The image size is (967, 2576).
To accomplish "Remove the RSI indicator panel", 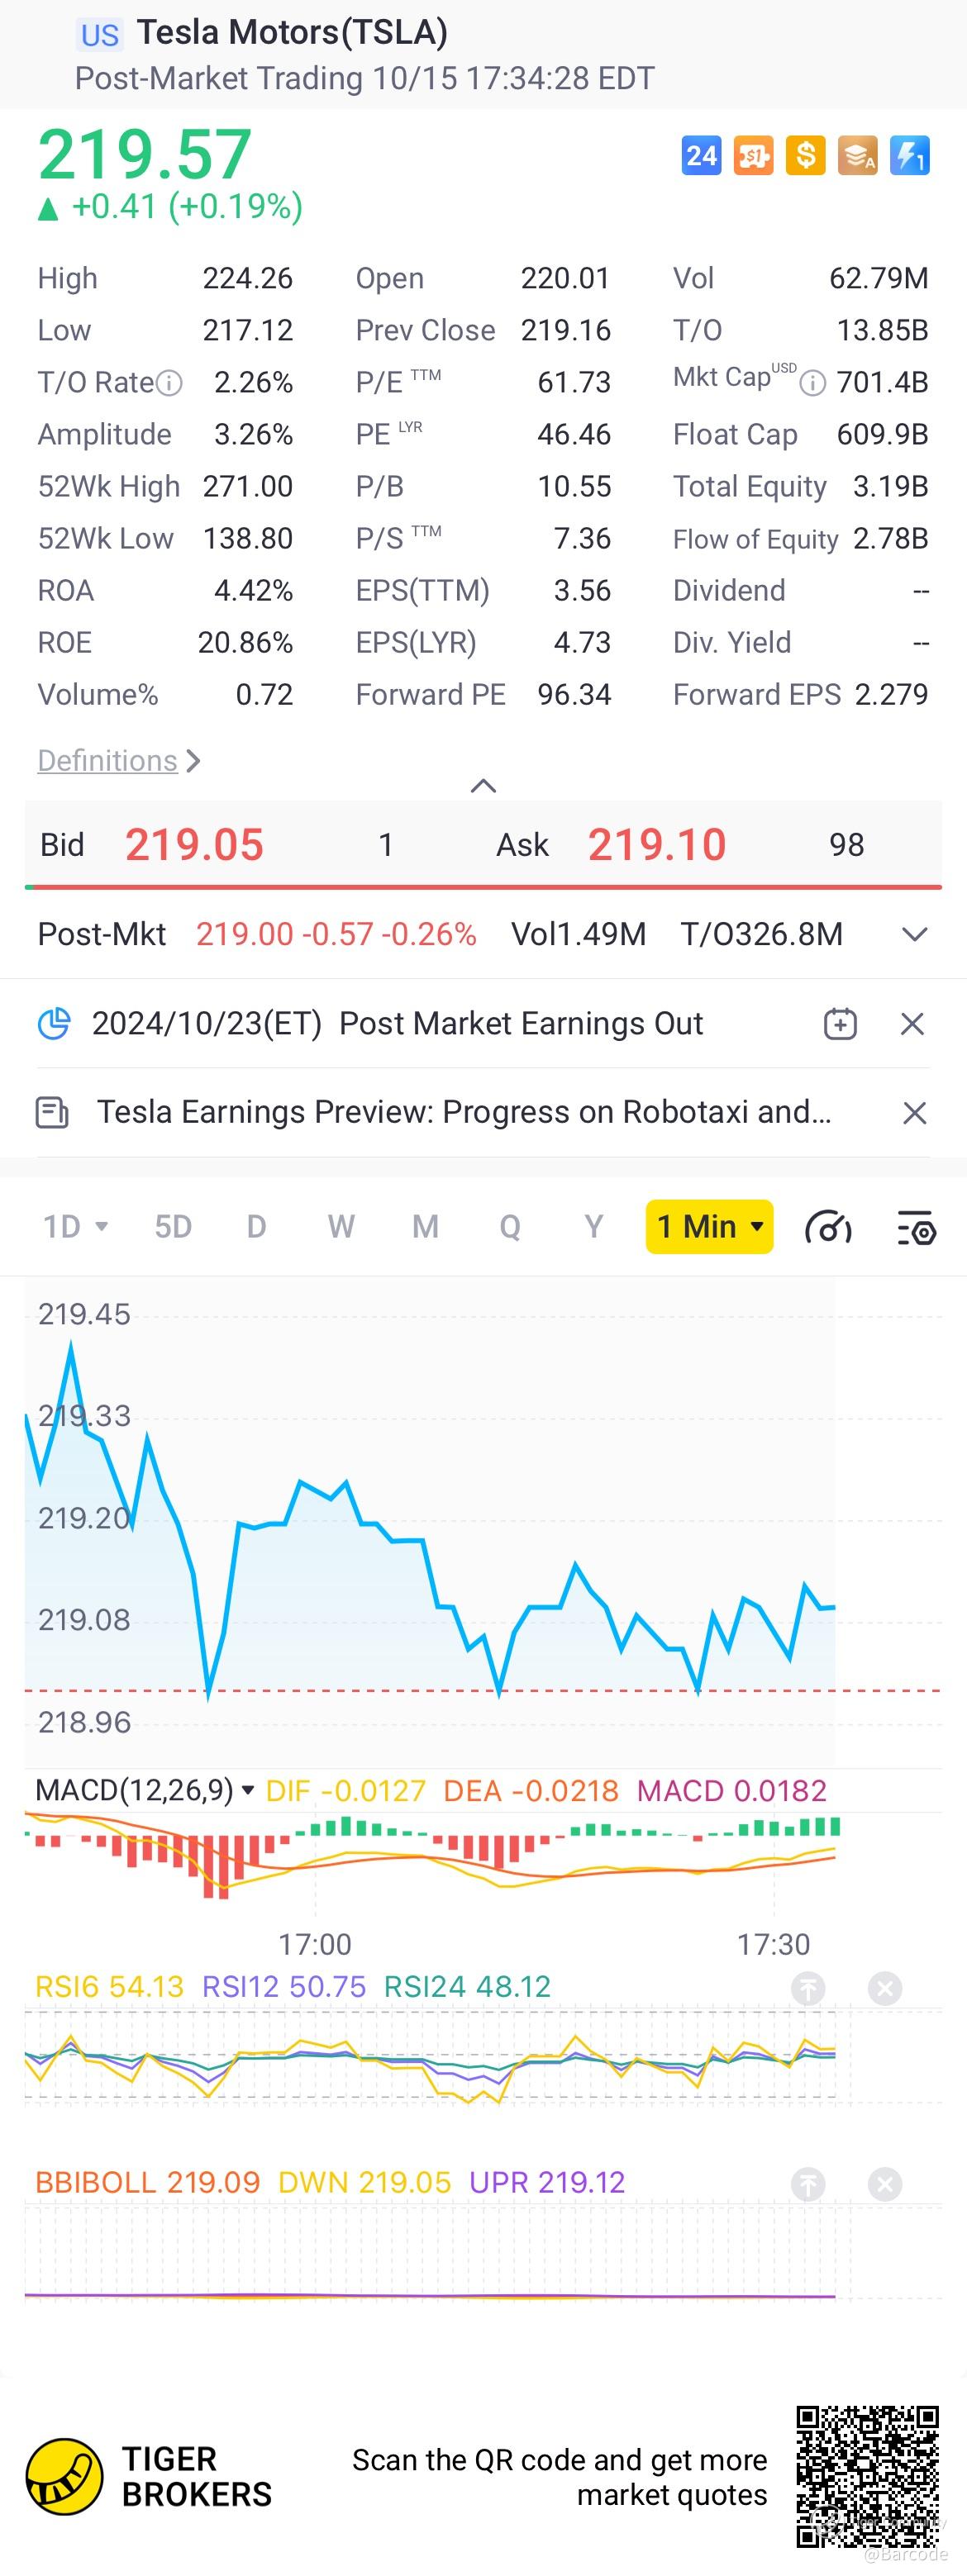I will click(884, 1988).
